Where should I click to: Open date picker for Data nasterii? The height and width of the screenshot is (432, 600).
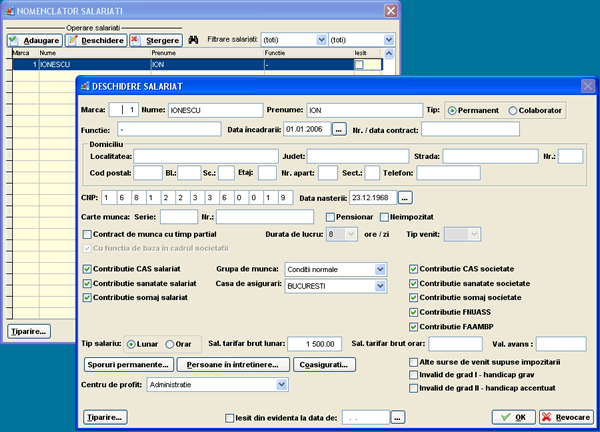tap(405, 197)
